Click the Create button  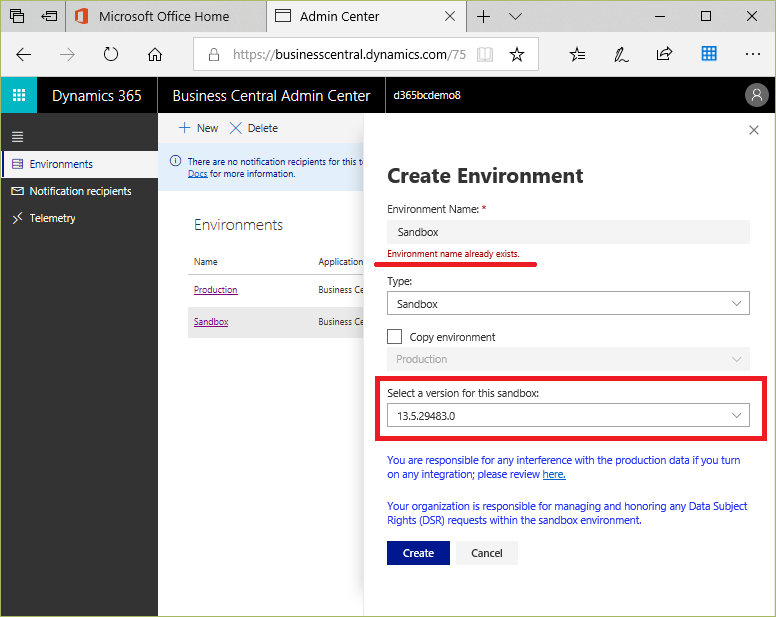[x=418, y=553]
